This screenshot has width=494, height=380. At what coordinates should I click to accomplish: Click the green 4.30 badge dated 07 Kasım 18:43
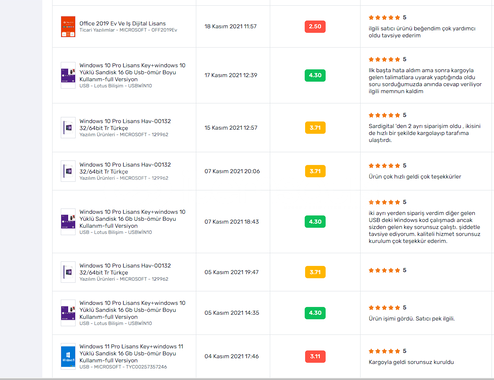click(315, 222)
